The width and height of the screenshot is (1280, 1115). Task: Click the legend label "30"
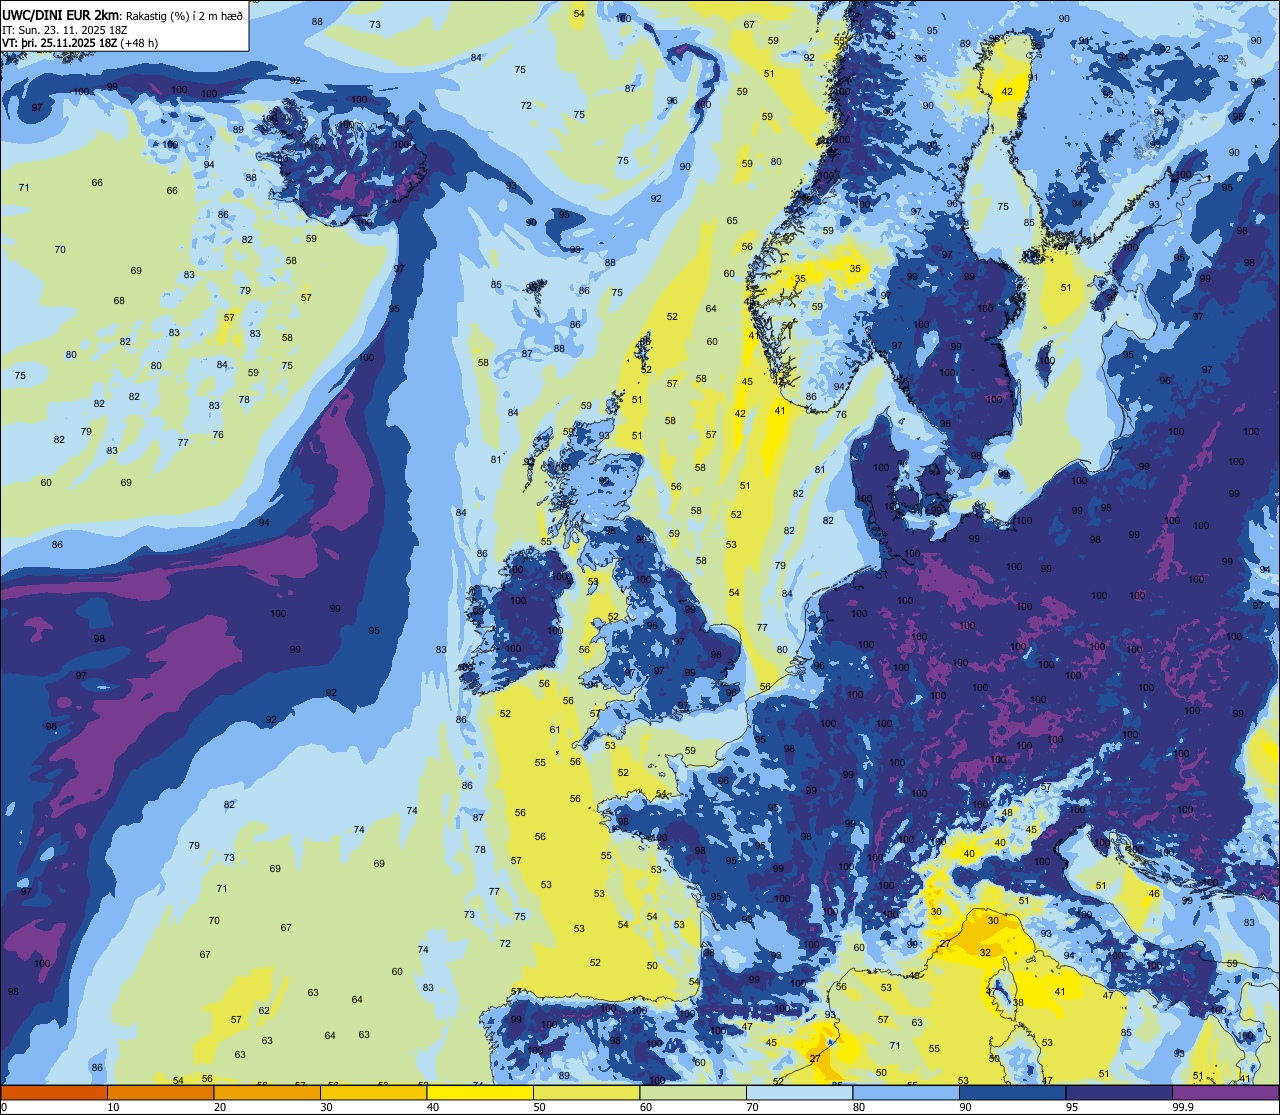[x=326, y=1106]
